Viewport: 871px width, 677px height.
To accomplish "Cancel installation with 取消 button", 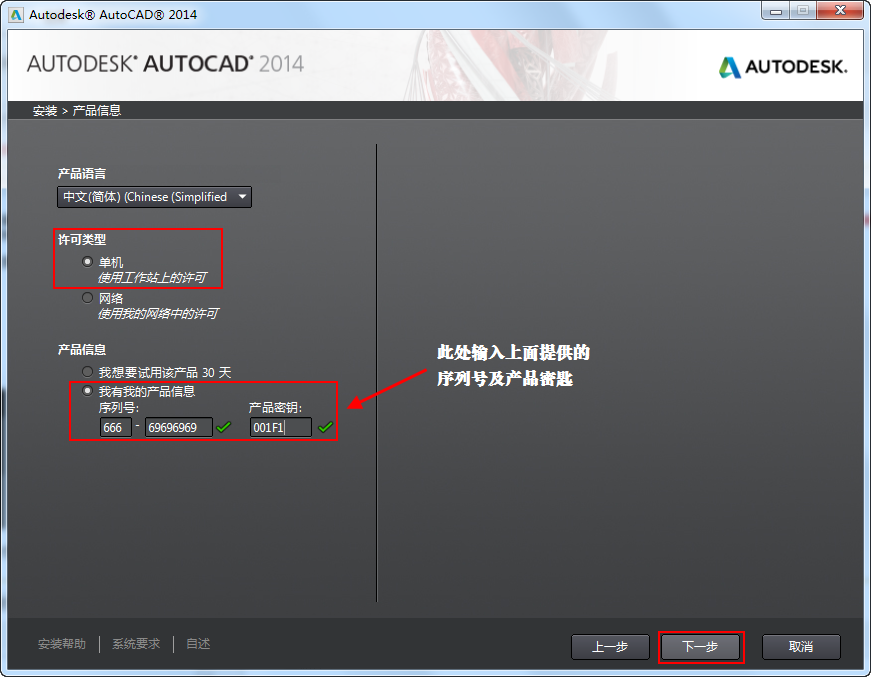I will [x=801, y=647].
